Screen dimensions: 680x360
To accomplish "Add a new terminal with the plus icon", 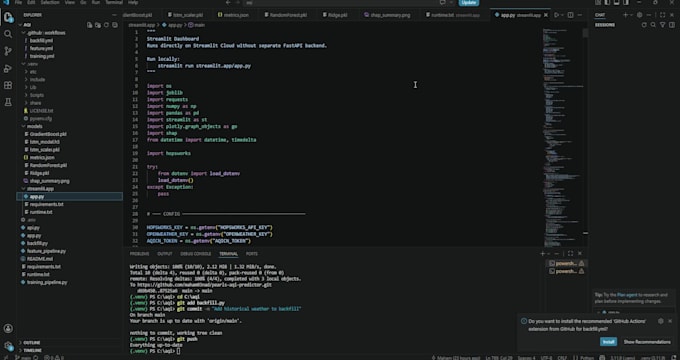I will pos(543,254).
